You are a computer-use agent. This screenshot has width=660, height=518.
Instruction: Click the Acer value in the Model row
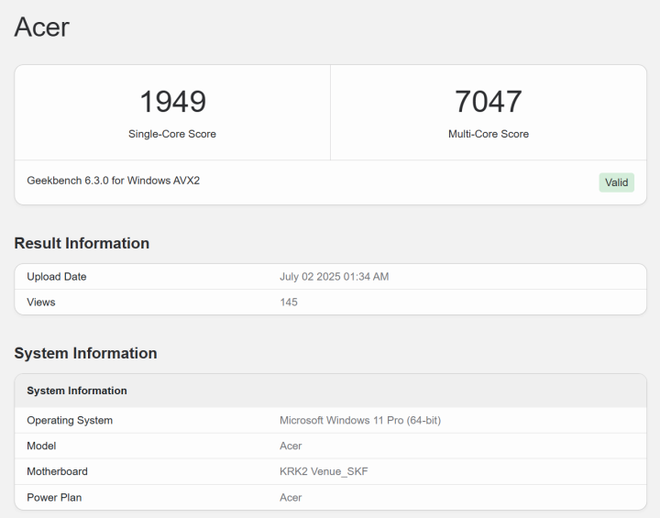pyautogui.click(x=291, y=446)
